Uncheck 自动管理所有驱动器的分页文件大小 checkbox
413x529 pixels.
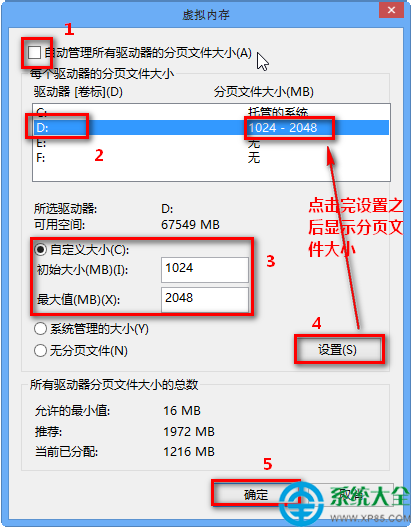34,53
